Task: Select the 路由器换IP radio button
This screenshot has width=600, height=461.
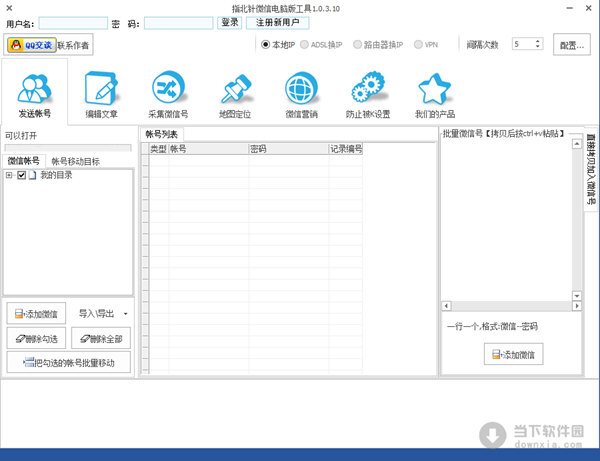Action: click(357, 44)
